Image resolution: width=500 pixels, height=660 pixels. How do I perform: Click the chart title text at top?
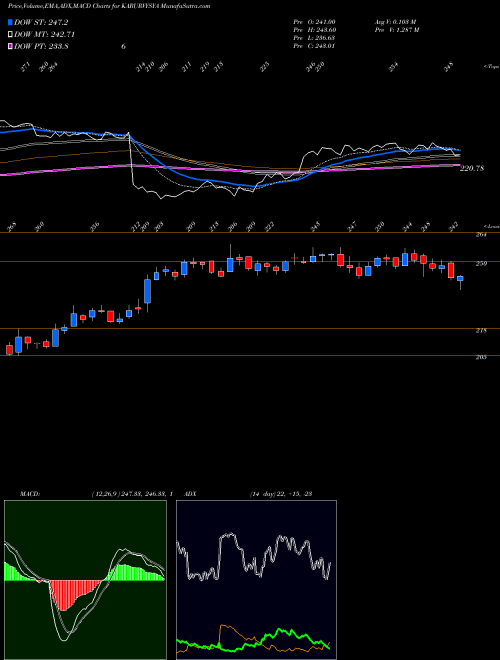tap(109, 6)
